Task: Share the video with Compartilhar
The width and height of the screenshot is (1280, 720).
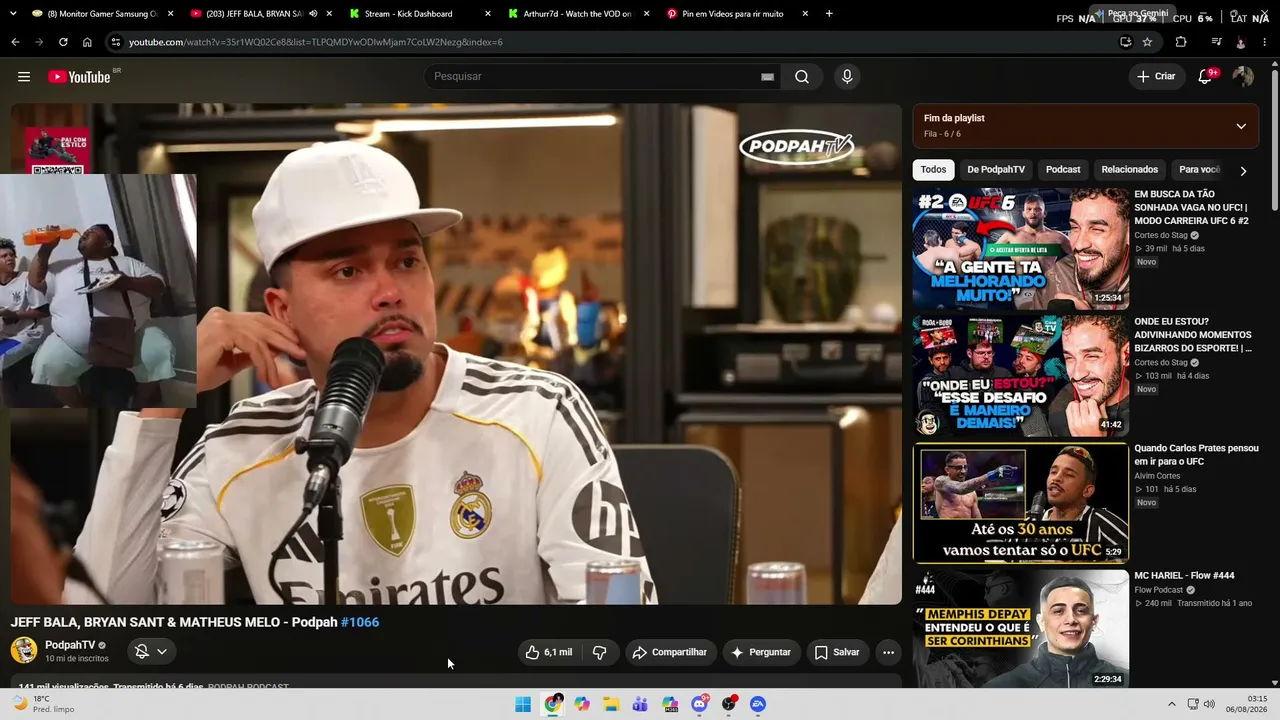Action: click(x=670, y=652)
